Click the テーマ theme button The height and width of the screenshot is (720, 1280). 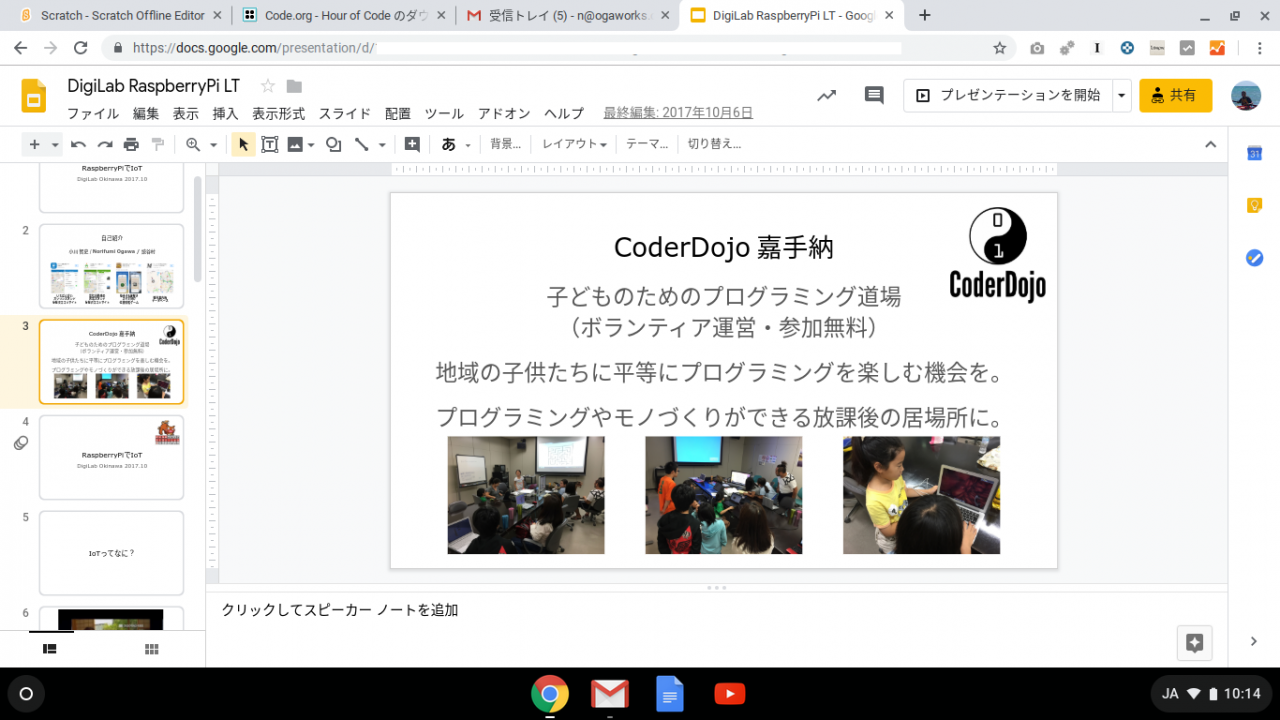[646, 144]
